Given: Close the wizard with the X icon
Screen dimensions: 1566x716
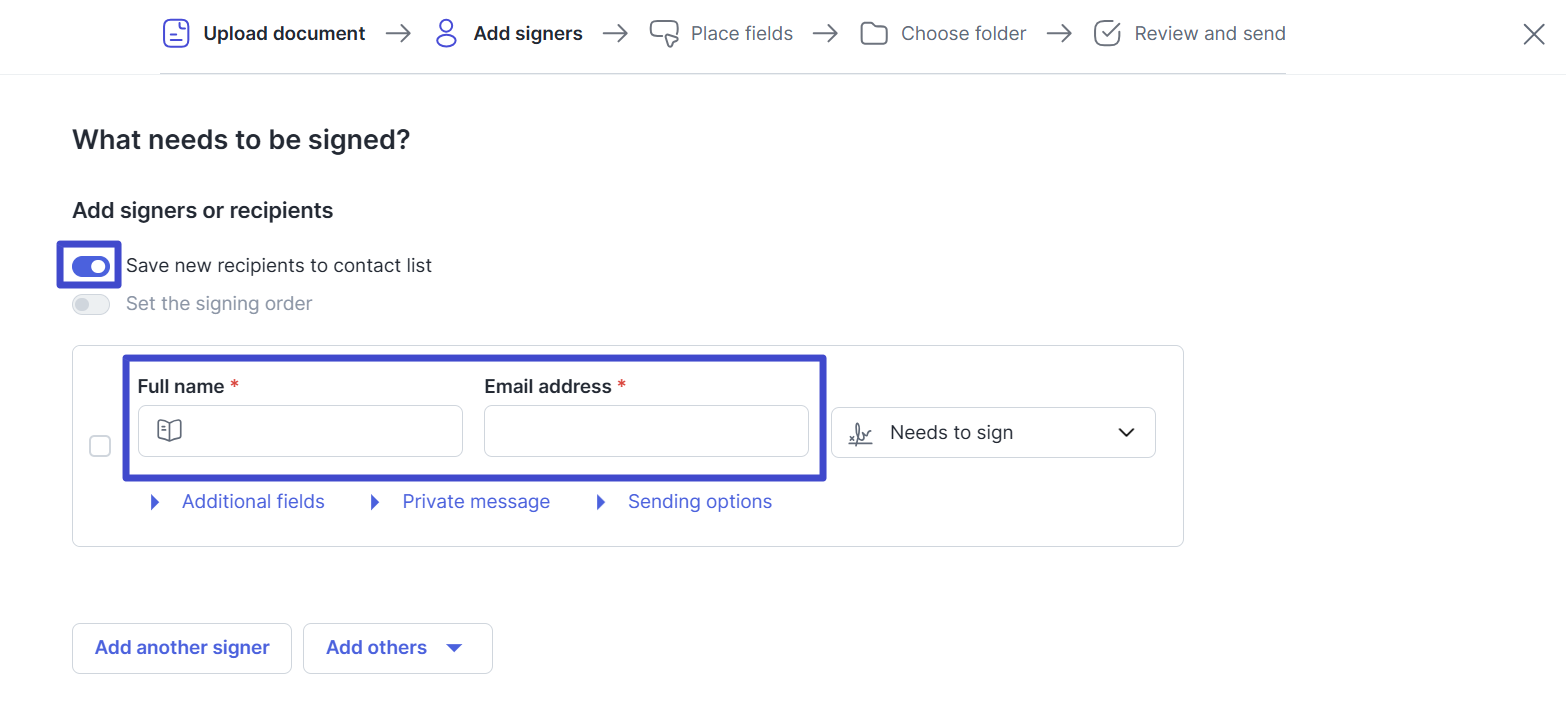Looking at the screenshot, I should click(1534, 34).
